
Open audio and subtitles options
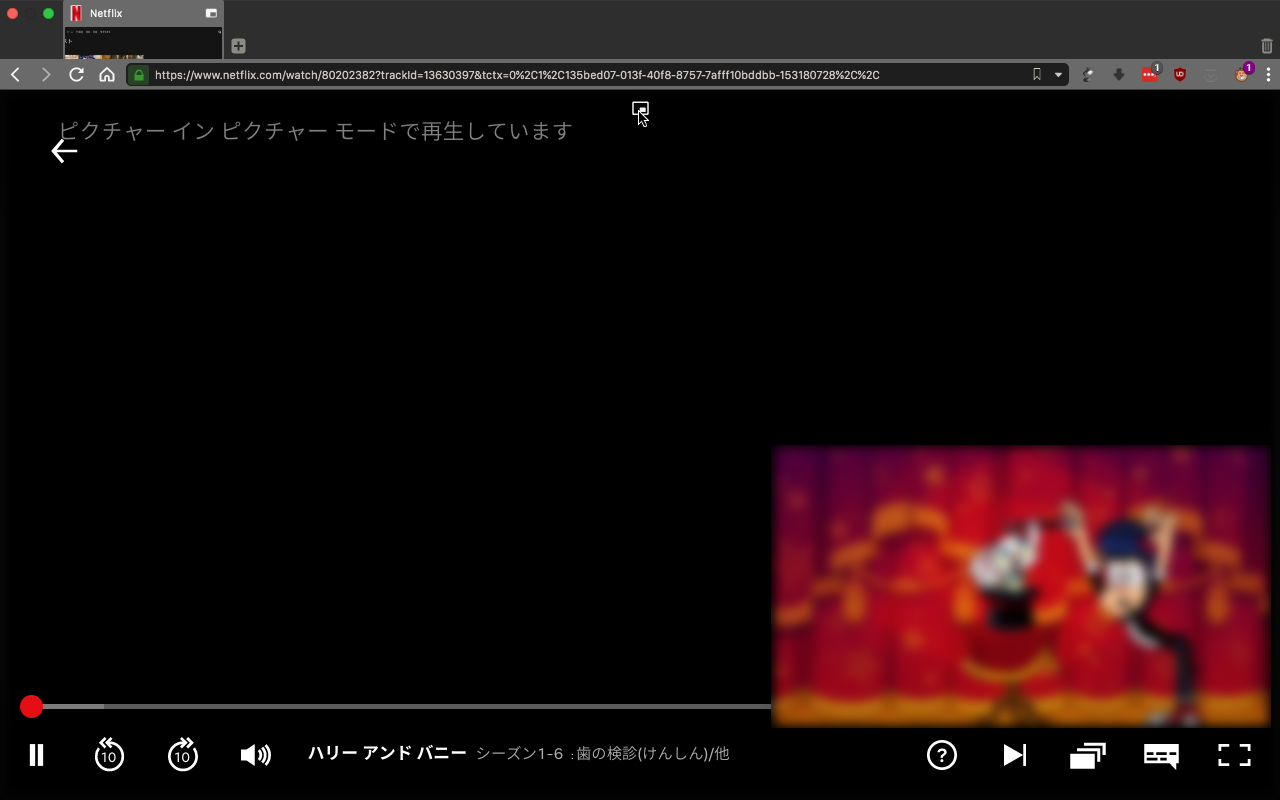point(1161,756)
